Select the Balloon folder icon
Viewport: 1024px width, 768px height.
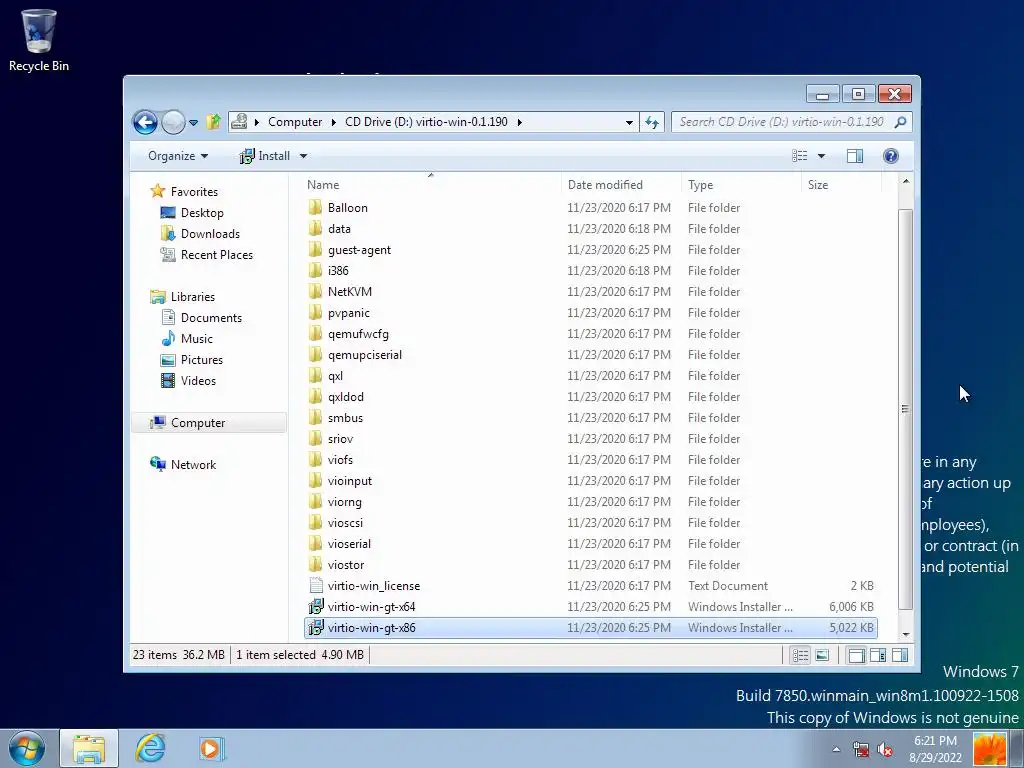click(x=315, y=208)
